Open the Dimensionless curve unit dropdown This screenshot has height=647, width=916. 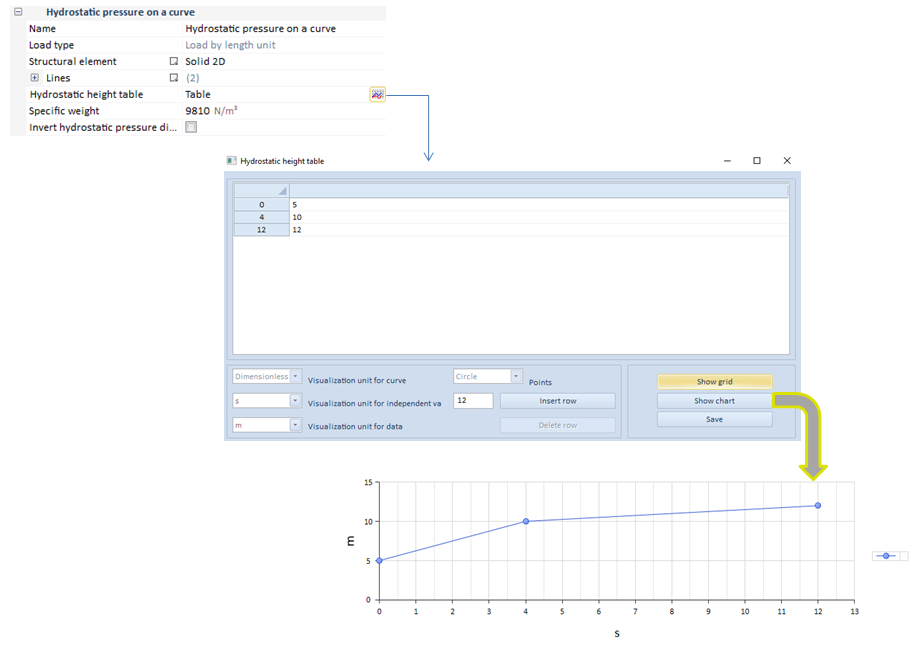(296, 377)
